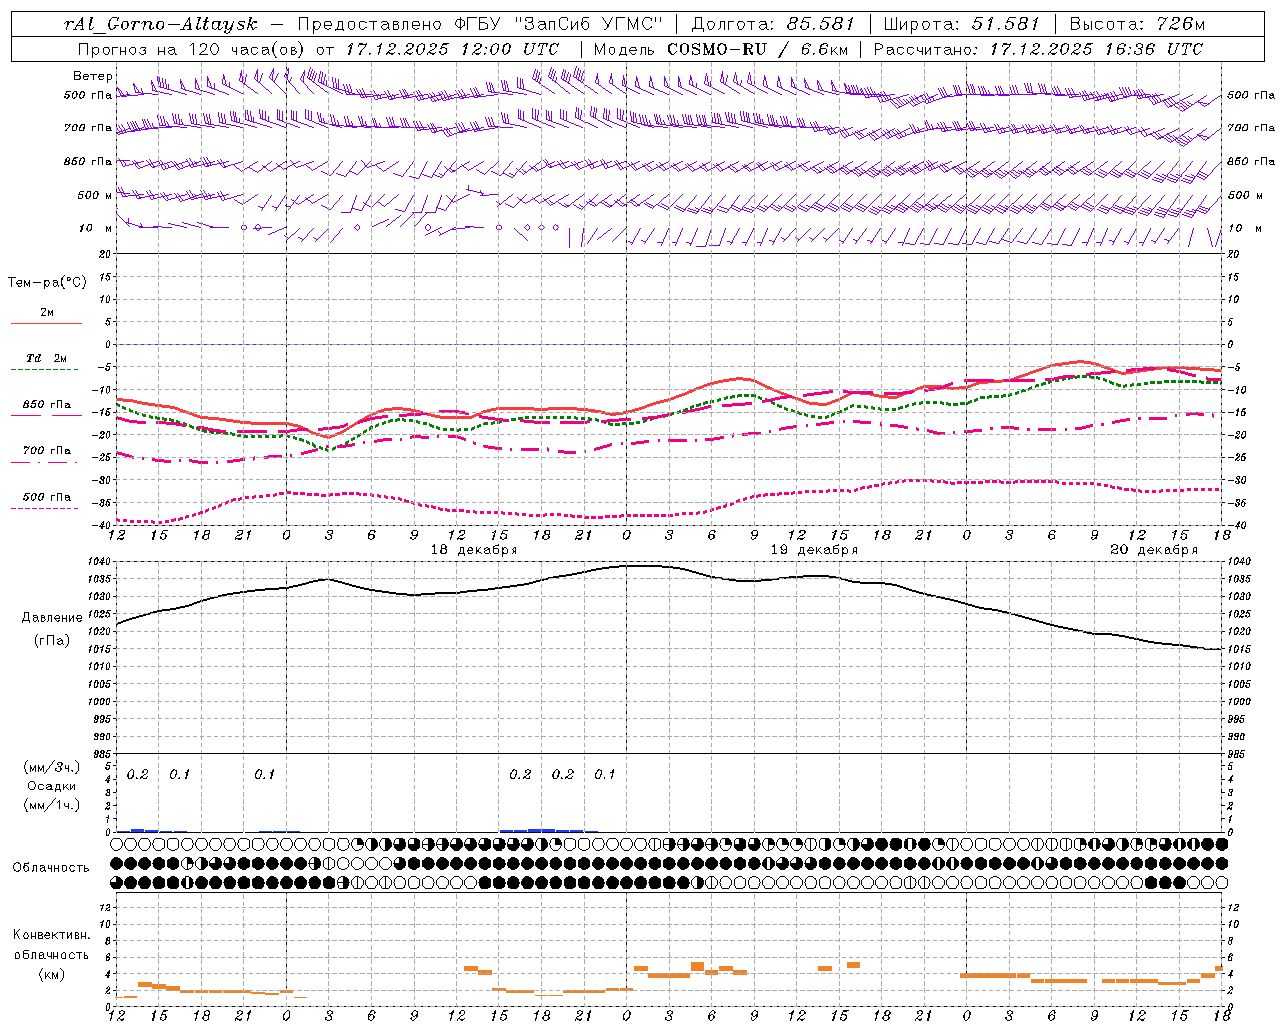
Task: Click the forecast length Прогноз на 120 часа(ов)
Action: 192,49
